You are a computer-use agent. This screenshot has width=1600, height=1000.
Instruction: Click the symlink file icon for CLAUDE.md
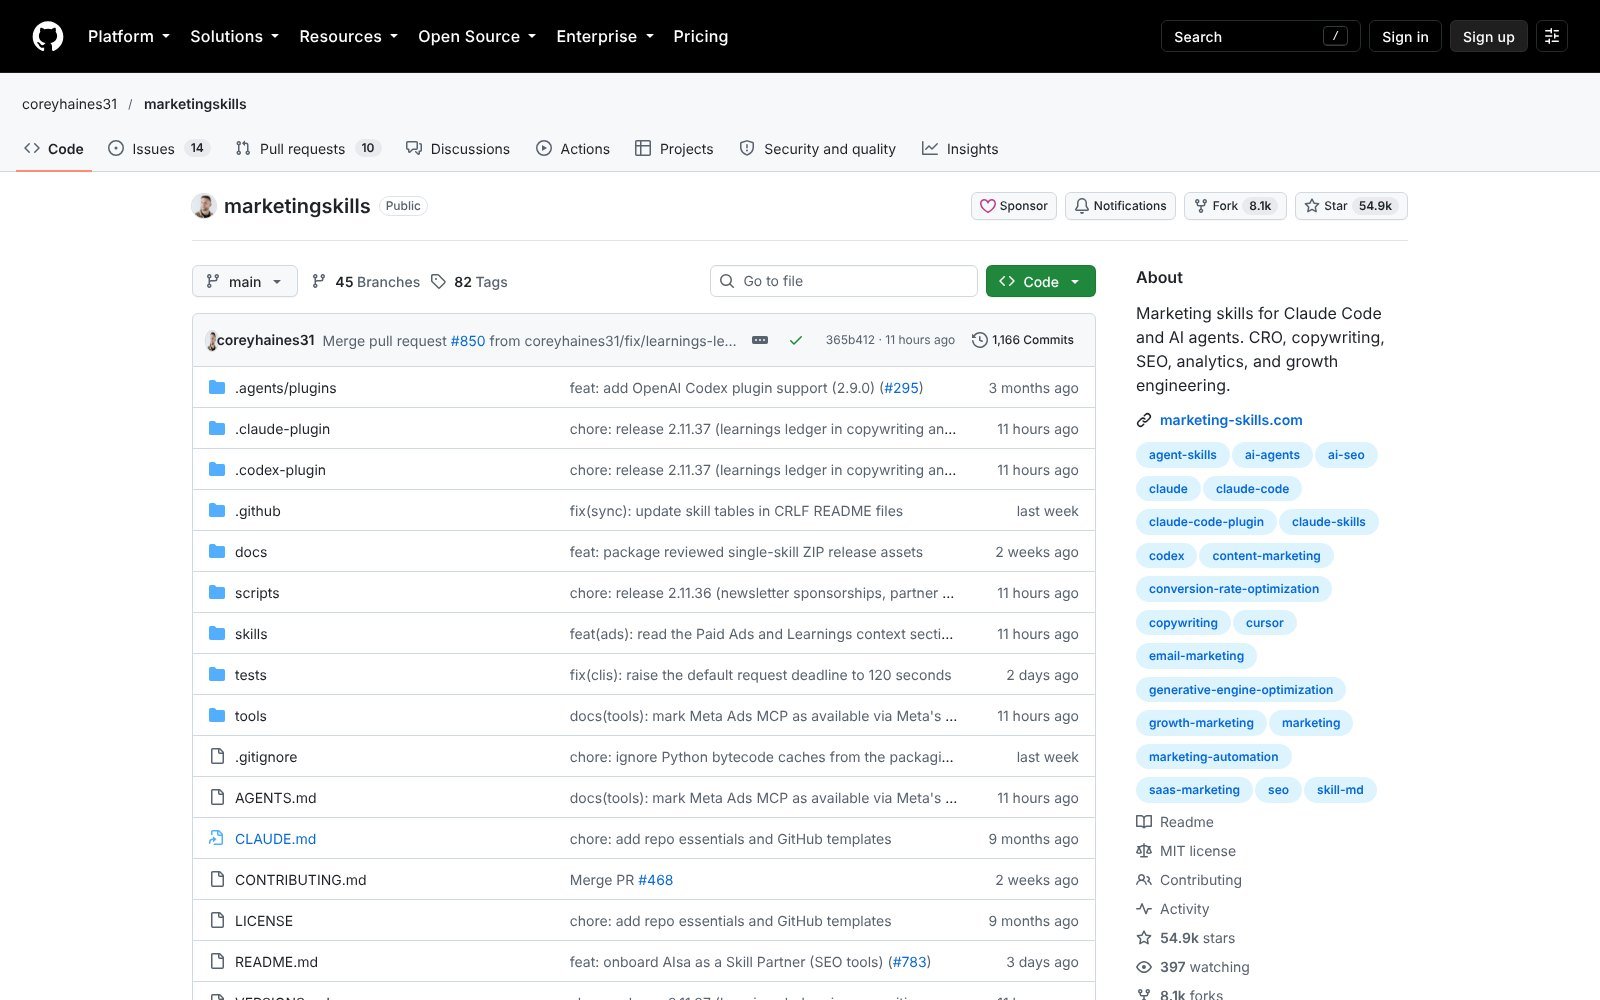[x=216, y=838]
